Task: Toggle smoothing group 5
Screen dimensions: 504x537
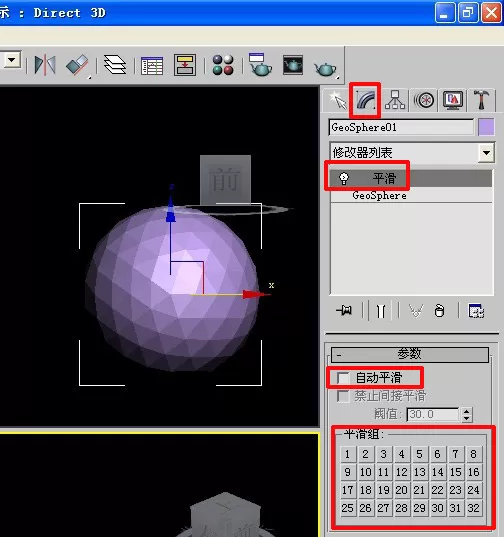Action: click(419, 454)
